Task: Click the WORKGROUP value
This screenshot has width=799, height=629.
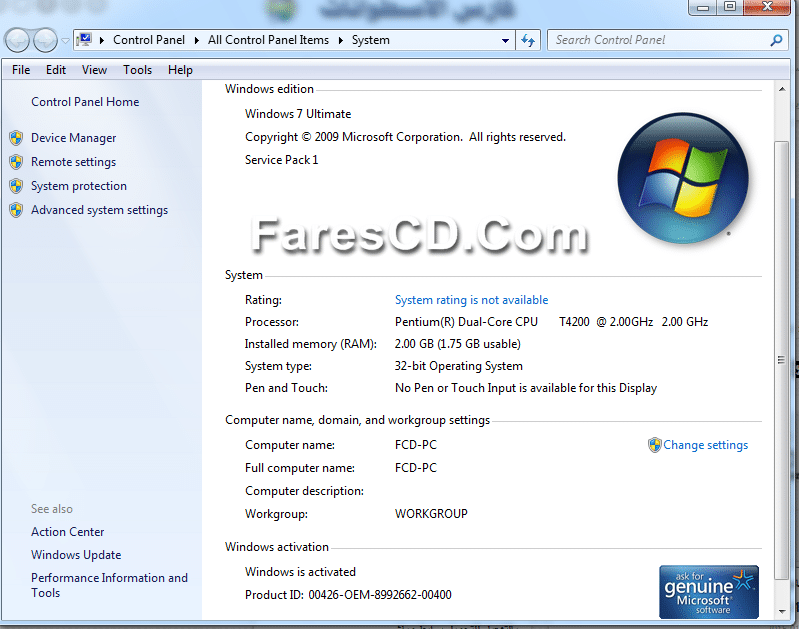Action: tap(431, 514)
